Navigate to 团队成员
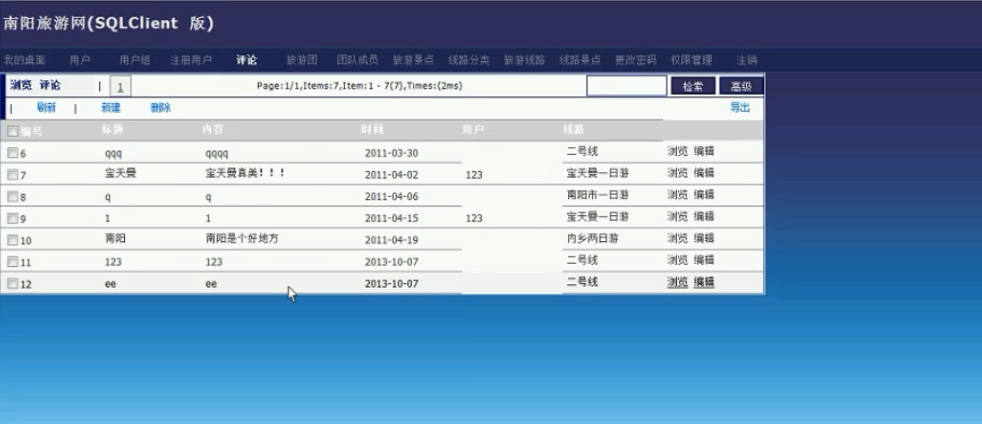The height and width of the screenshot is (424, 982). (x=358, y=60)
